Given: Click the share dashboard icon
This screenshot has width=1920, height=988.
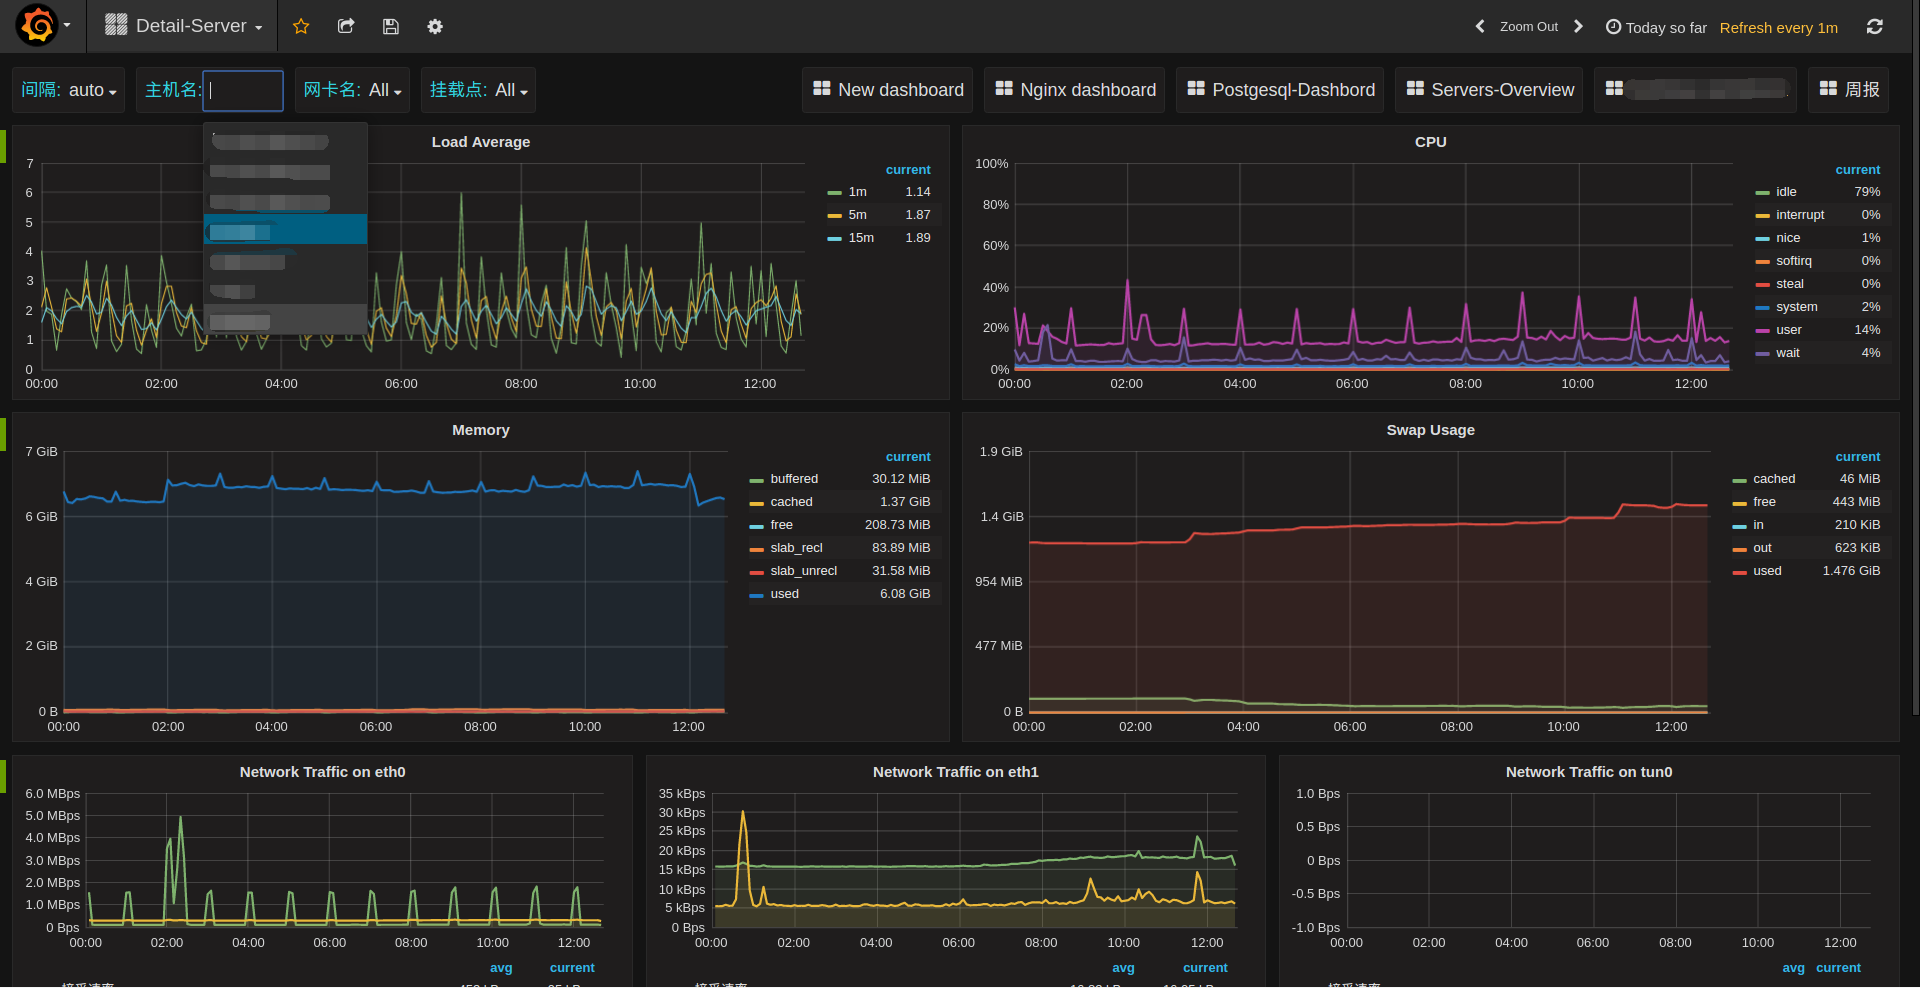Looking at the screenshot, I should [x=346, y=27].
